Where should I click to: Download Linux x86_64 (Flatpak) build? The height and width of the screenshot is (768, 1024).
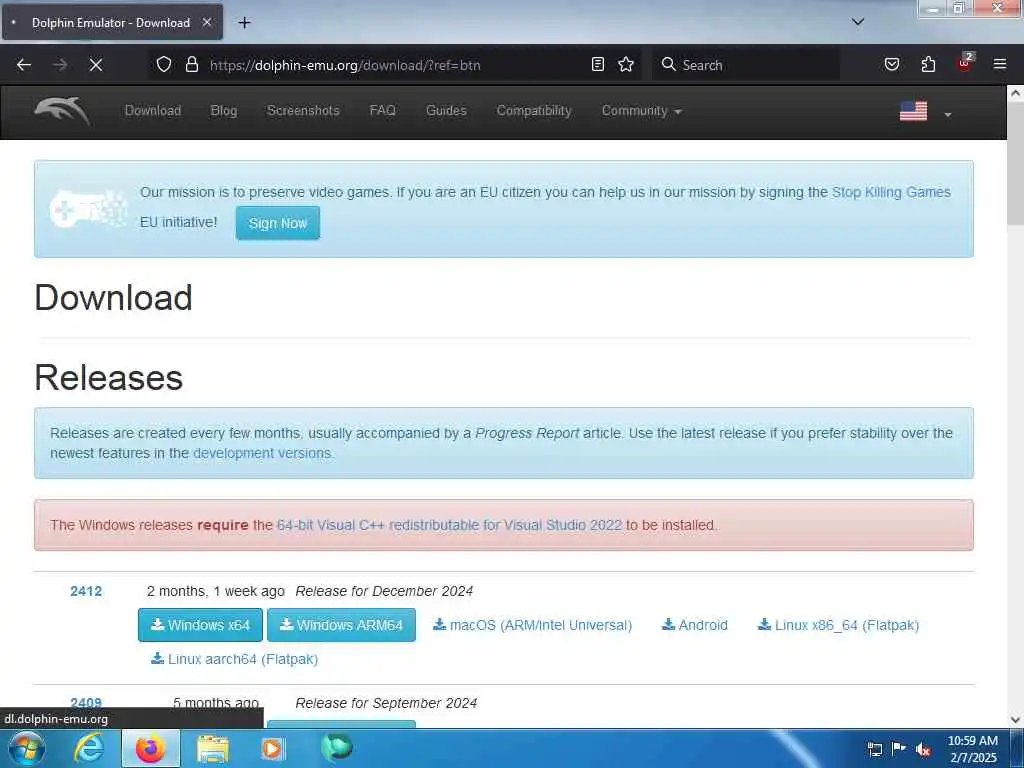coord(838,625)
